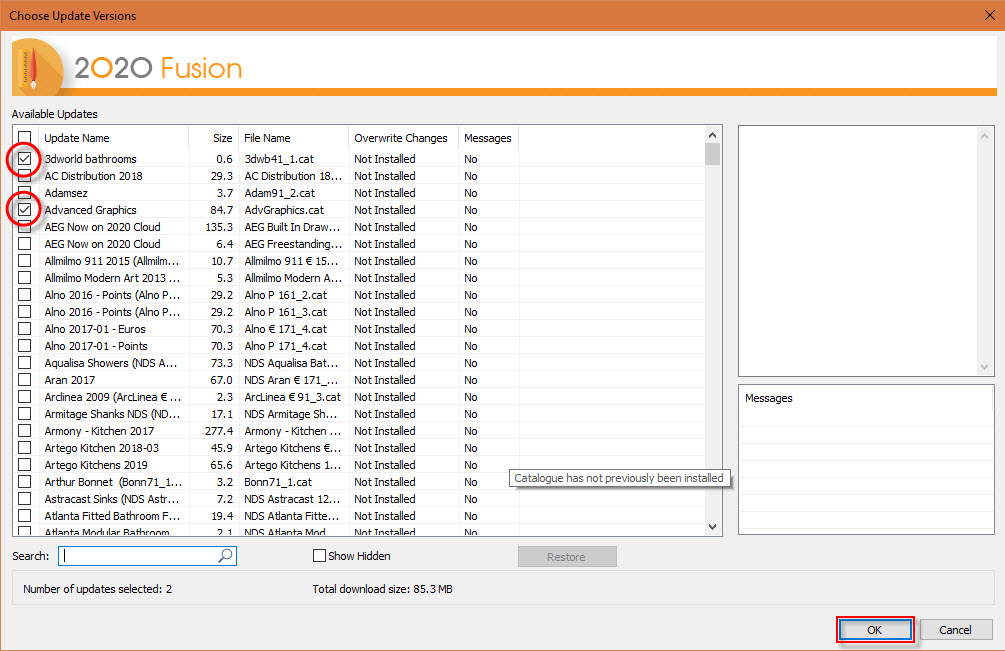The image size is (1005, 651).
Task: Click the scrollbar up arrow
Action: point(712,133)
